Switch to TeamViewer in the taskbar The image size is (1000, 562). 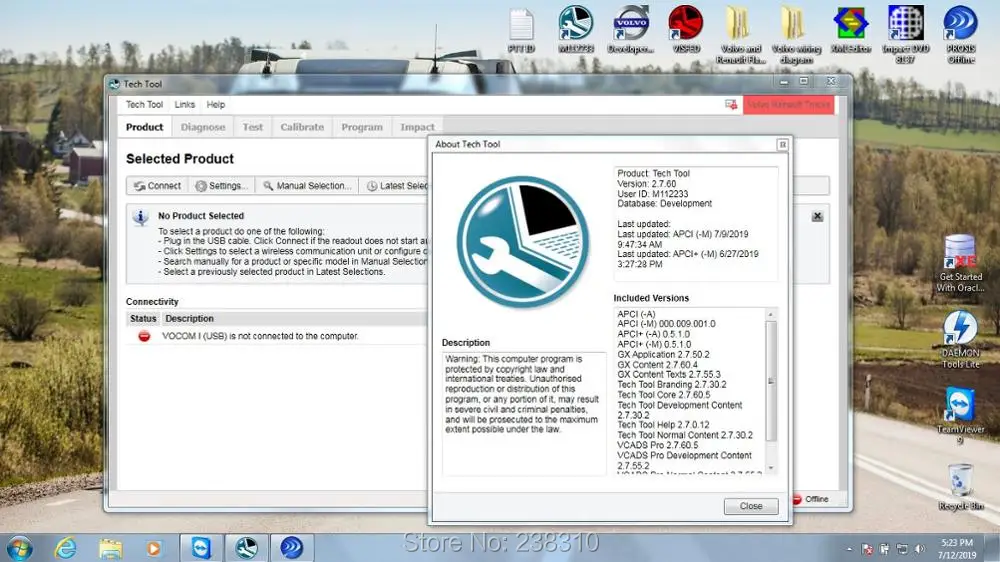coord(201,548)
